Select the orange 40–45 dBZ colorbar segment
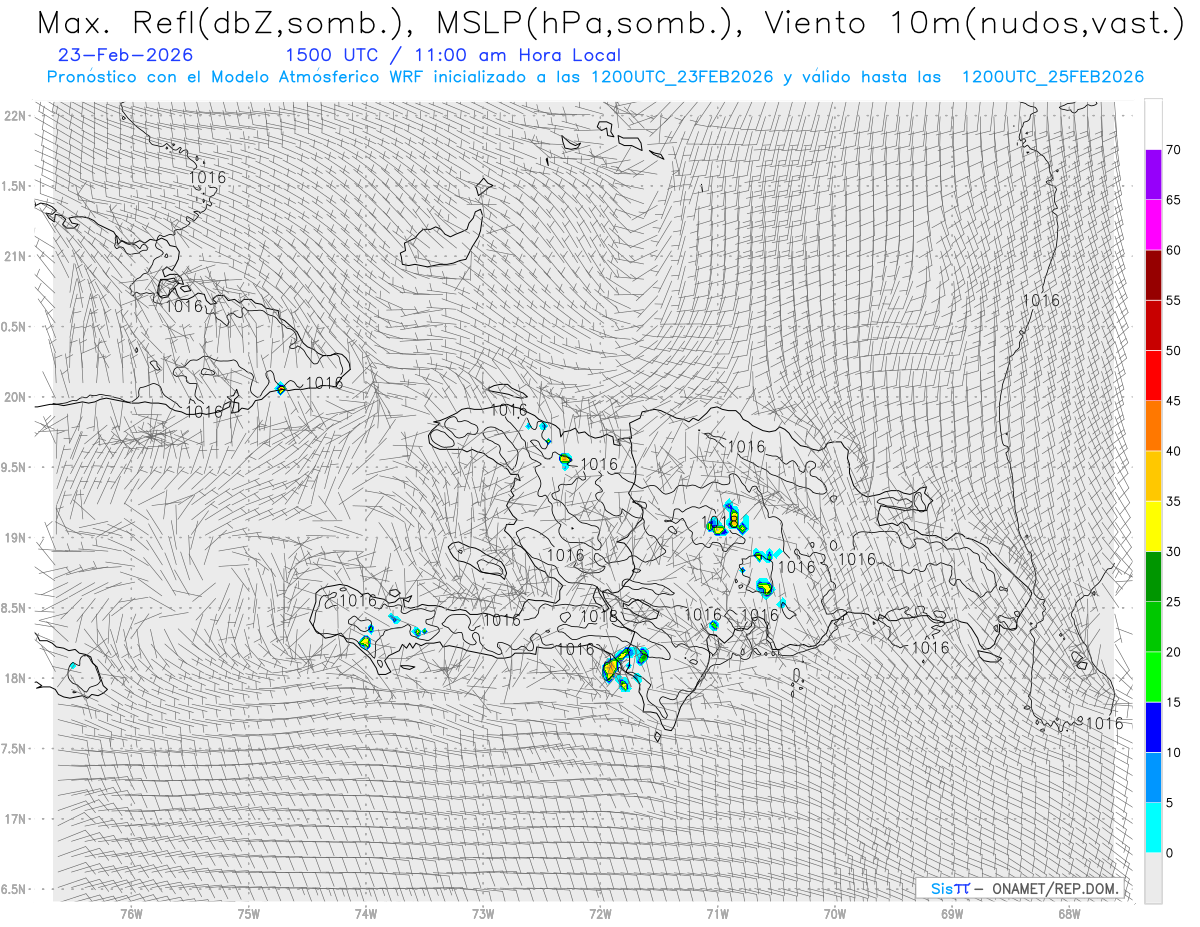Screen dimensions: 1200x927 [1153, 426]
